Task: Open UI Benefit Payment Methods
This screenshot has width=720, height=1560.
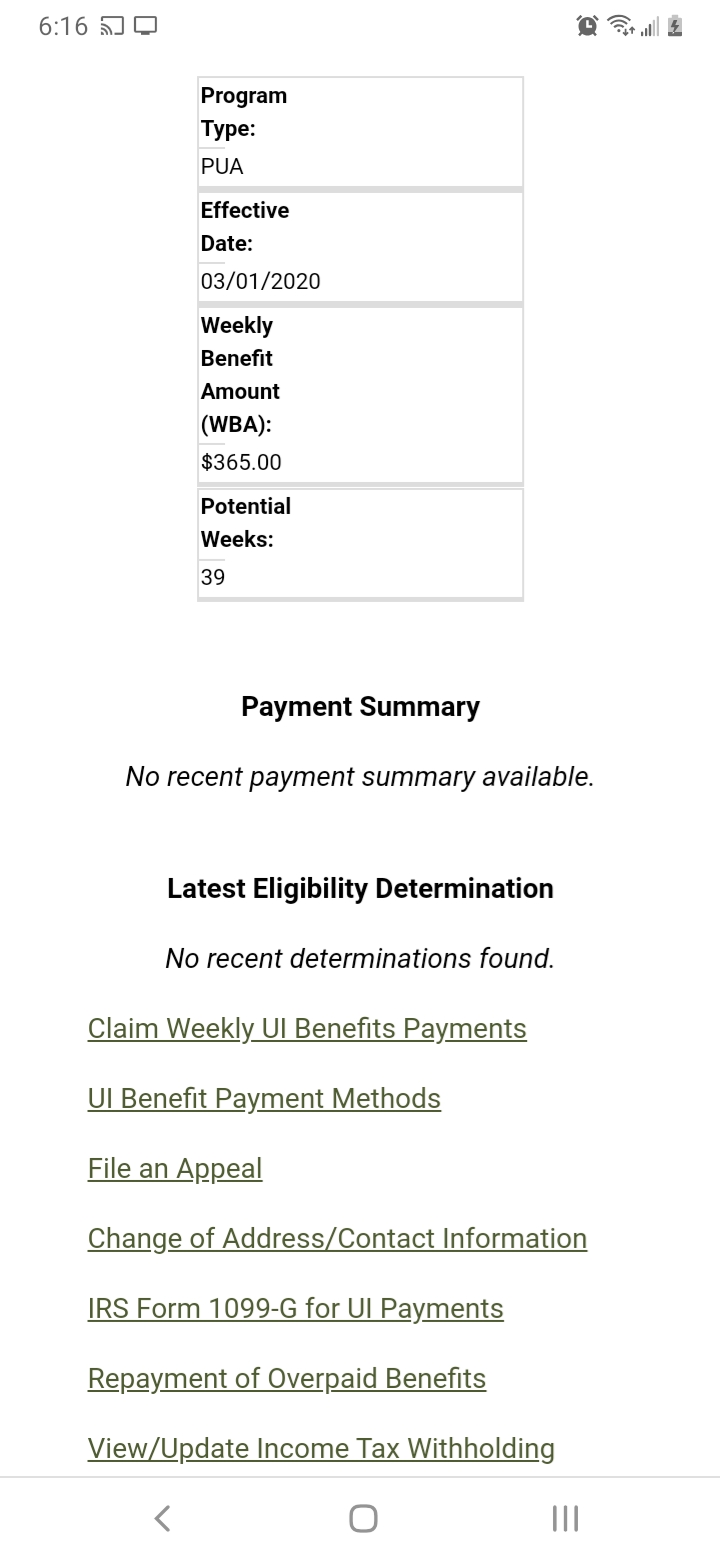Action: pyautogui.click(x=264, y=1098)
